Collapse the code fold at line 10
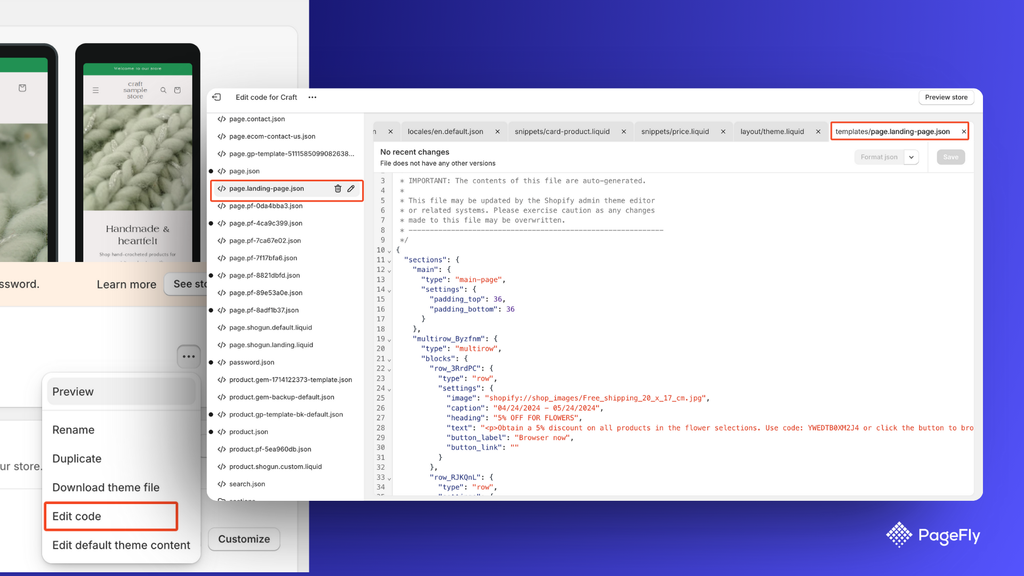 [x=390, y=251]
